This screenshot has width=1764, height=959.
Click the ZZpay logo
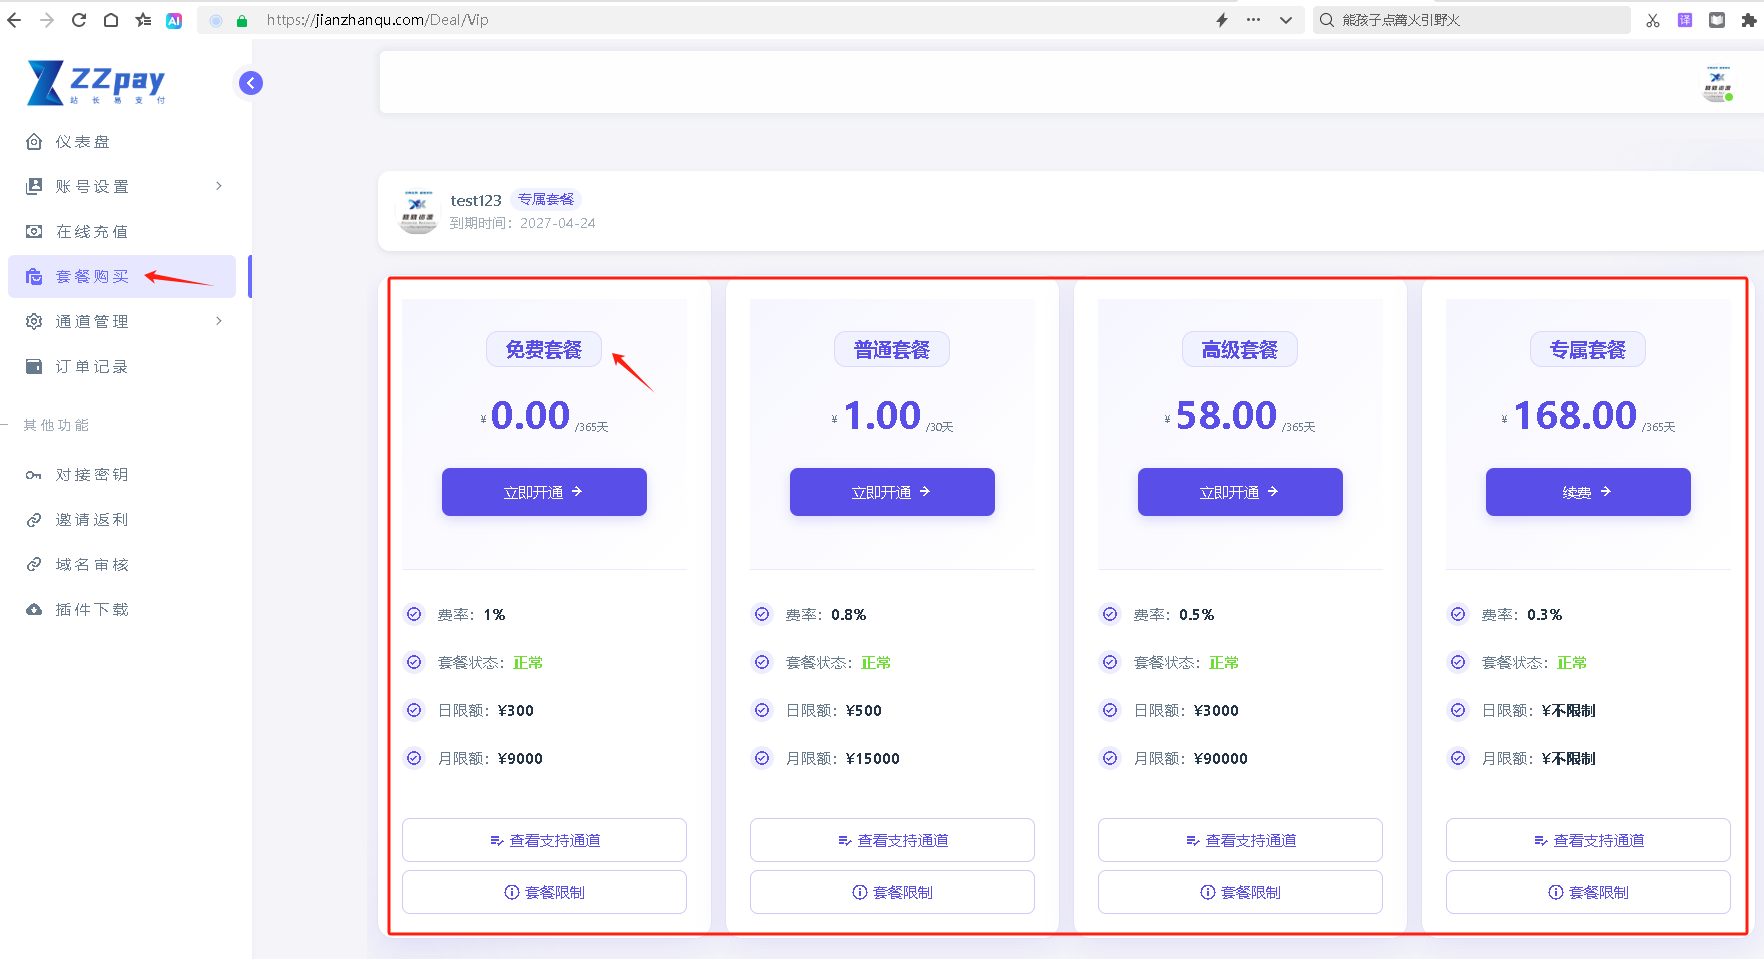pos(96,82)
